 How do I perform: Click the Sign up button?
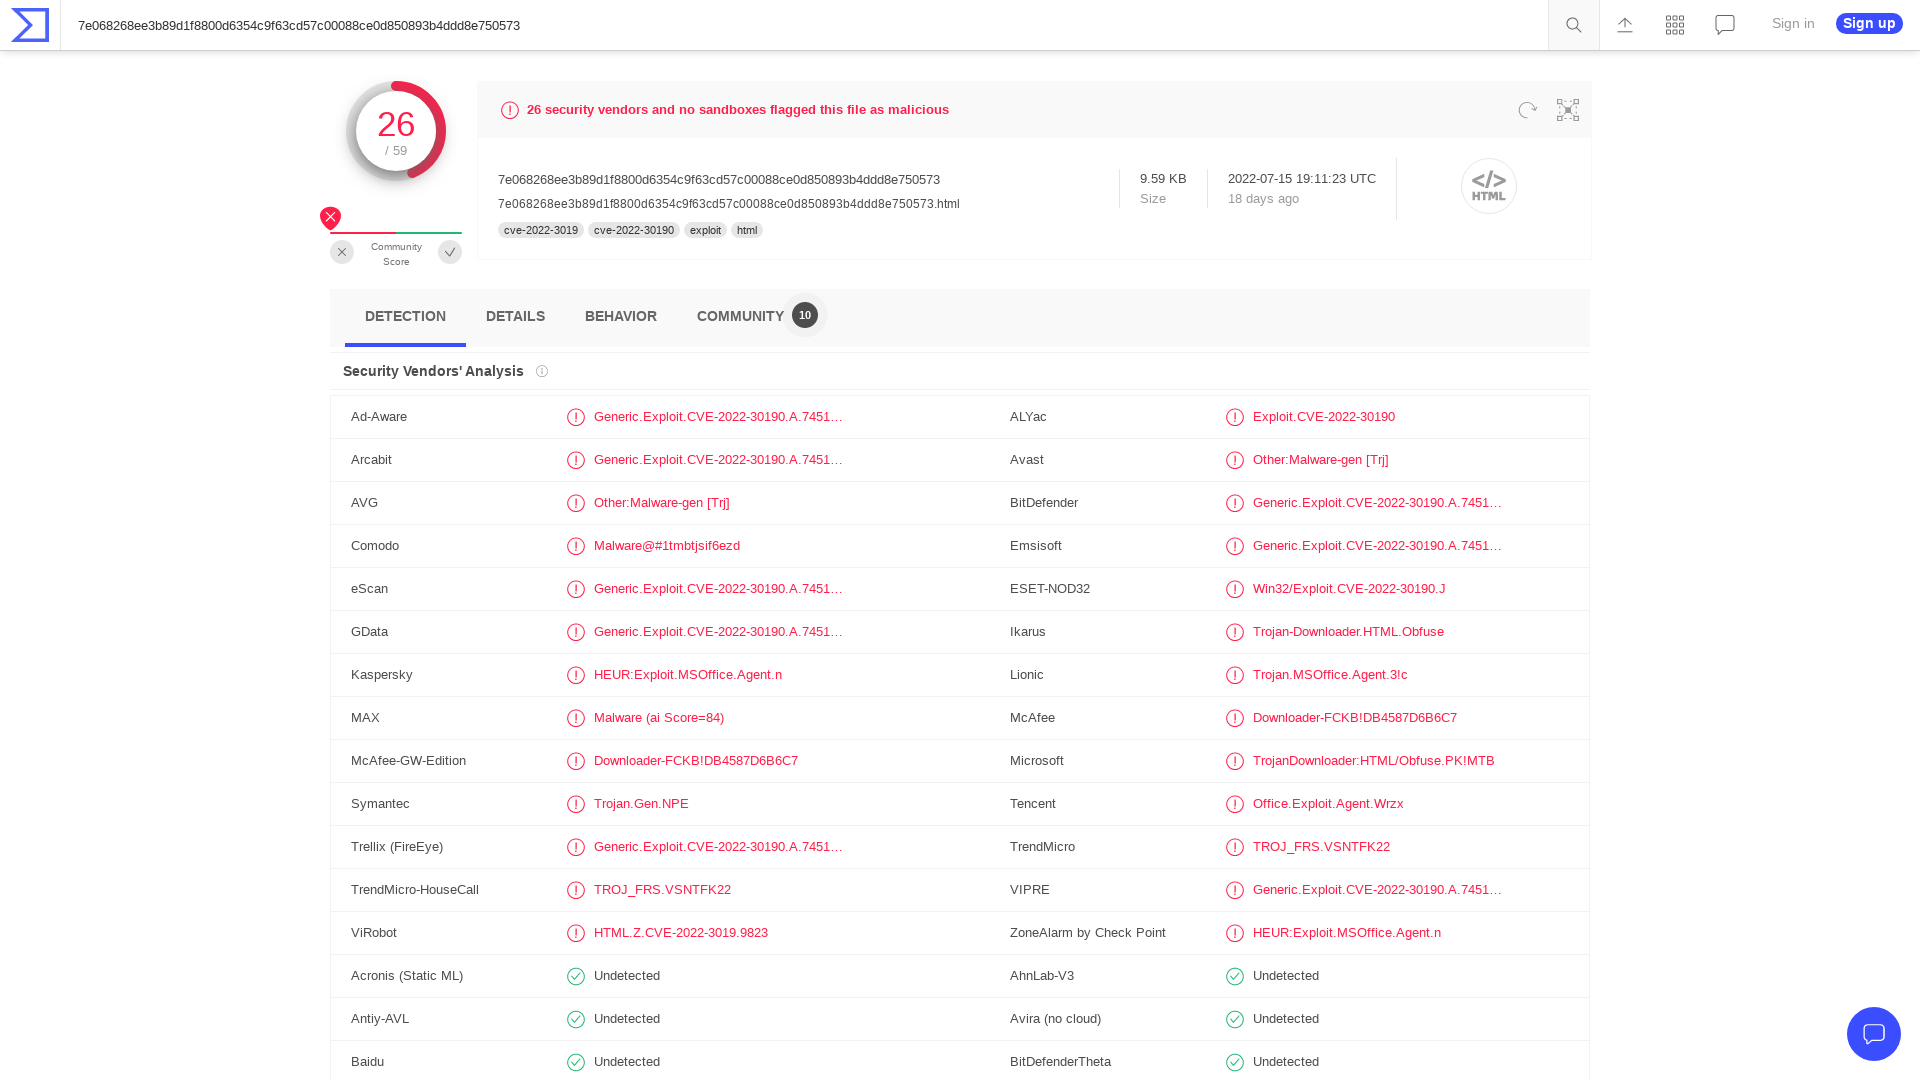(1869, 23)
